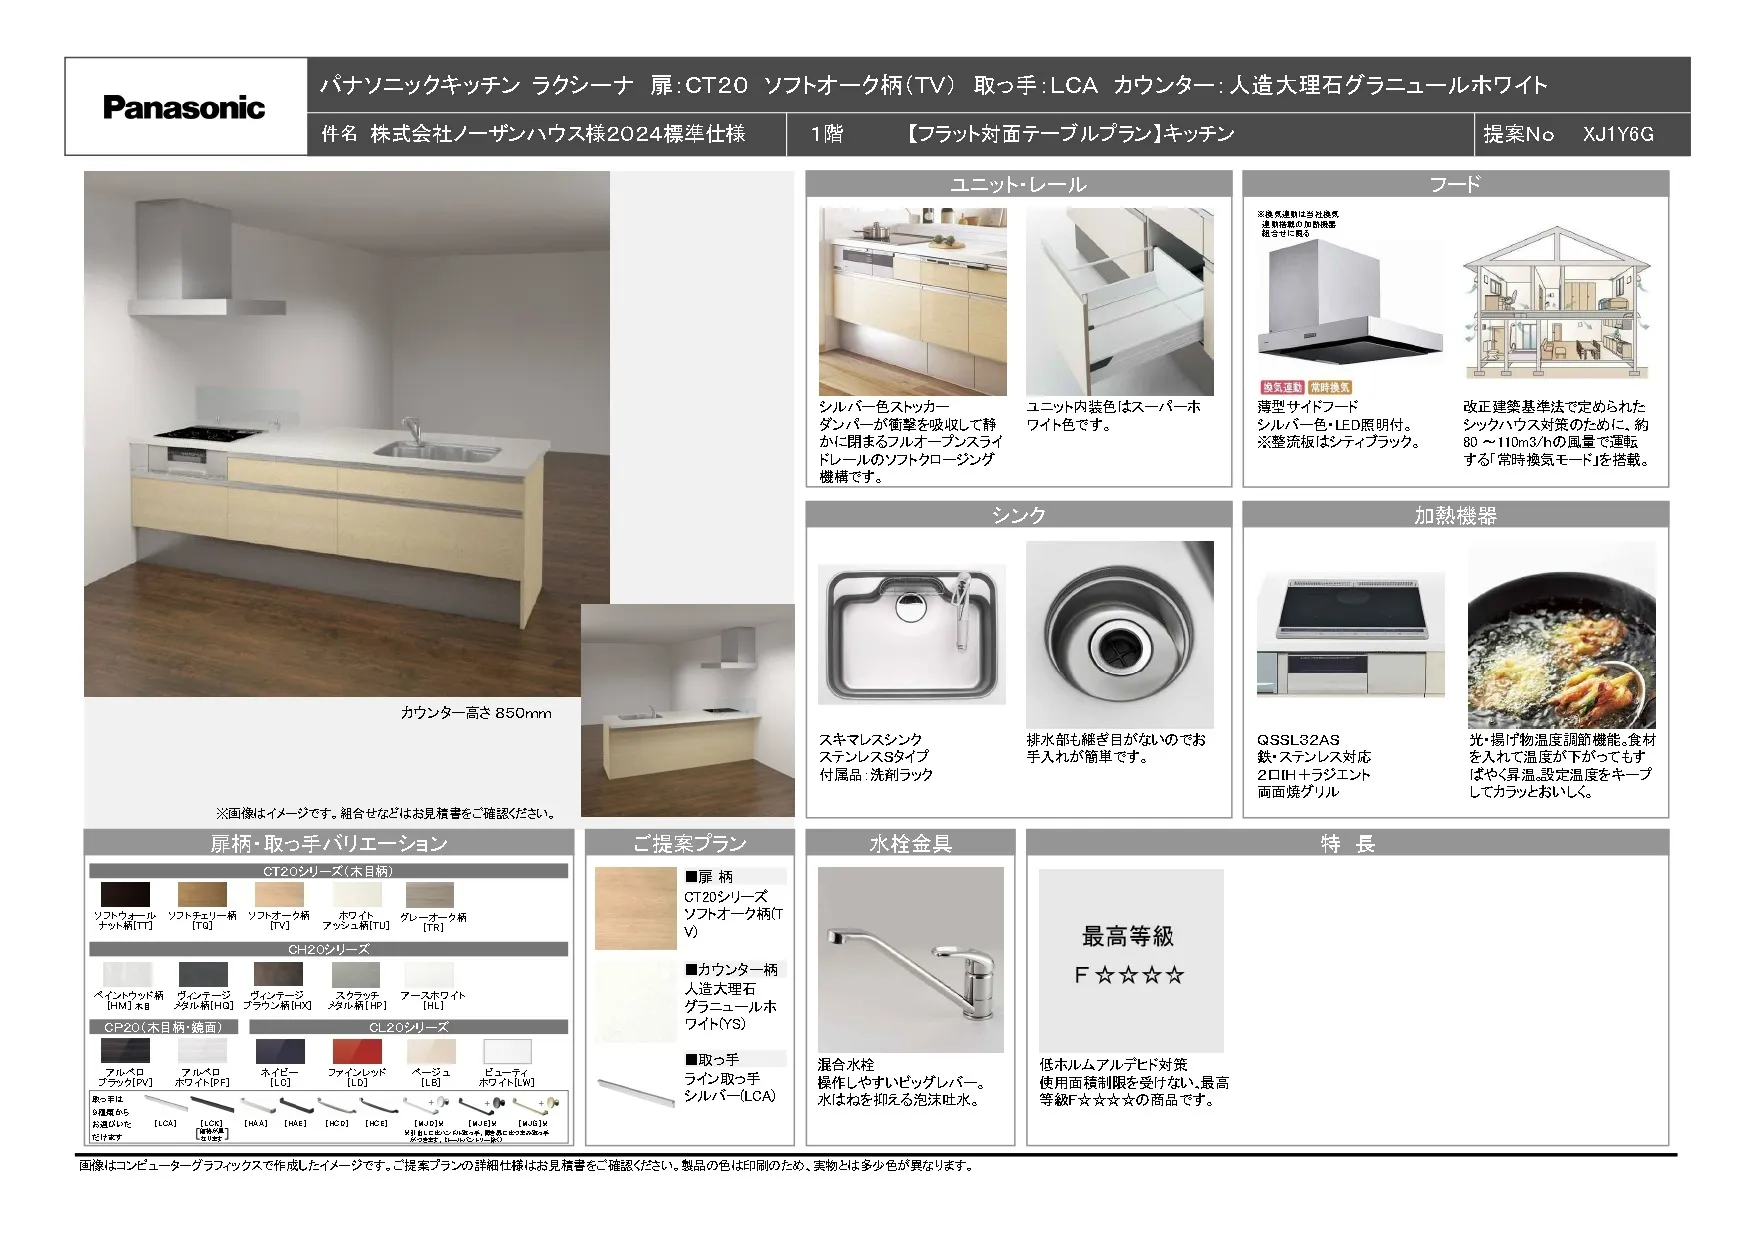The height and width of the screenshot is (1240, 1755).
Task: Open the drawer interior unit photo
Action: pos(1119,301)
